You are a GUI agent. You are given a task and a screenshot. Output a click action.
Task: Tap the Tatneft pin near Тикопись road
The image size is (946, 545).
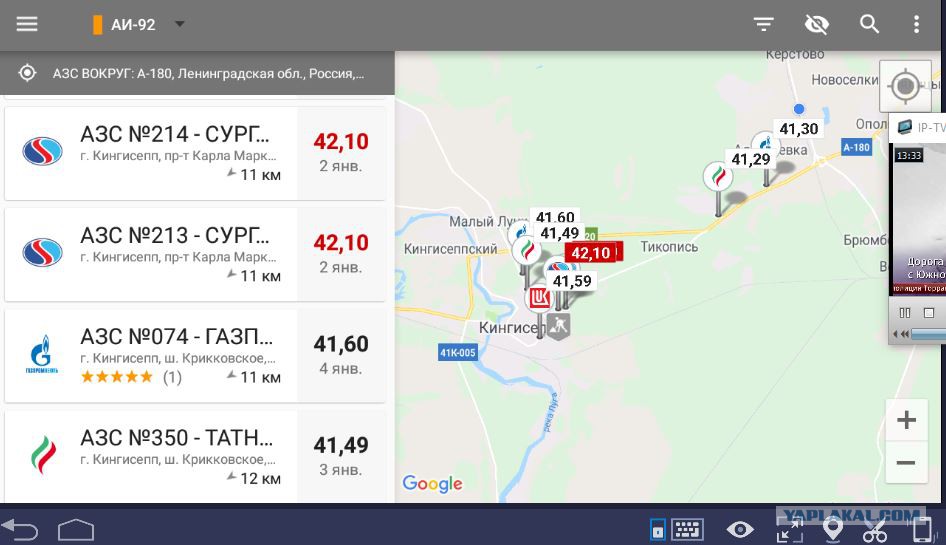point(718,177)
